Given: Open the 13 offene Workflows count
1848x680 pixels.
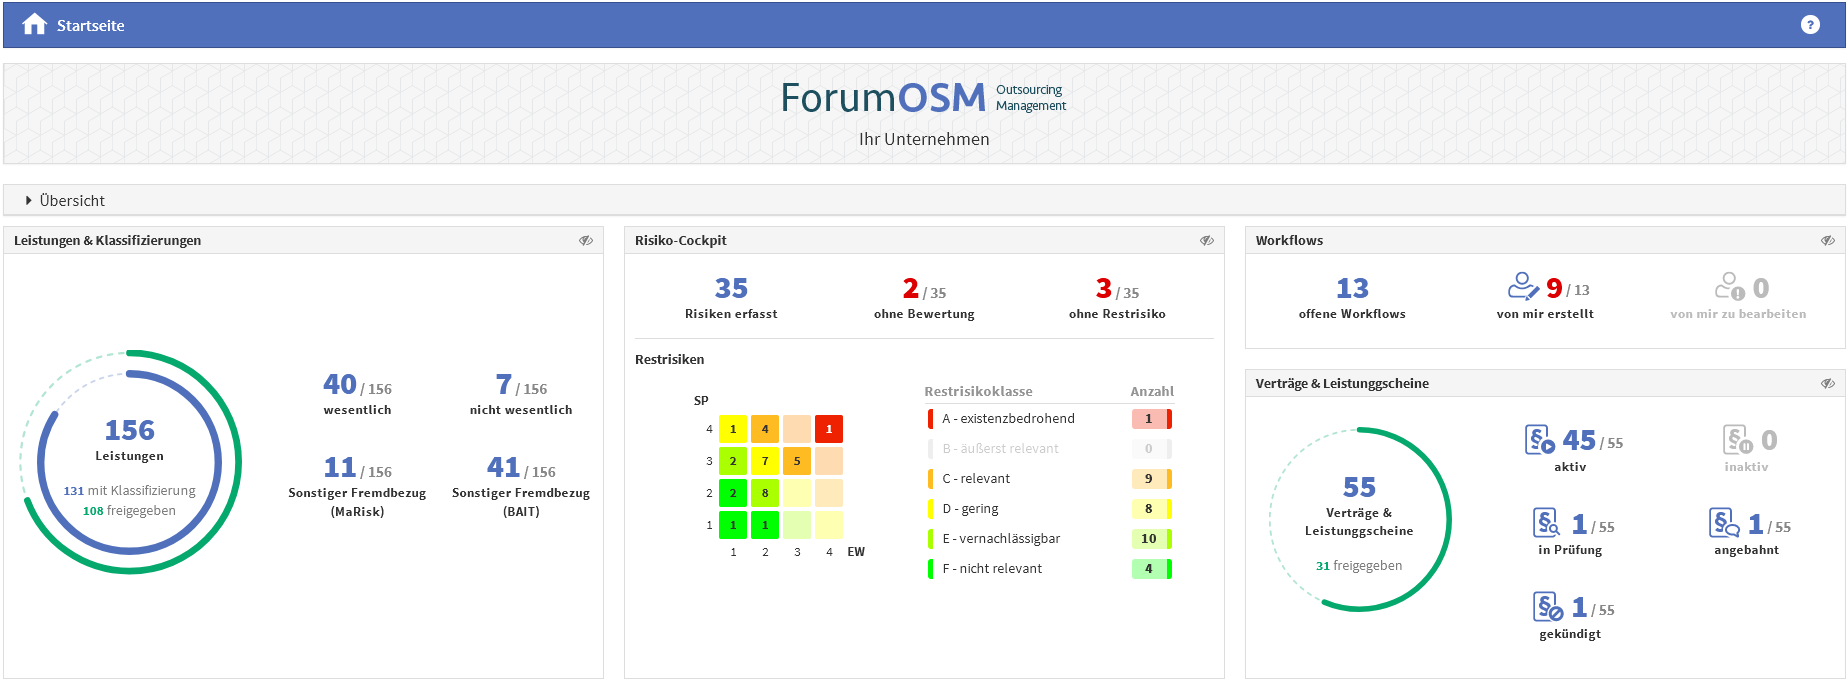Looking at the screenshot, I should (x=1352, y=298).
